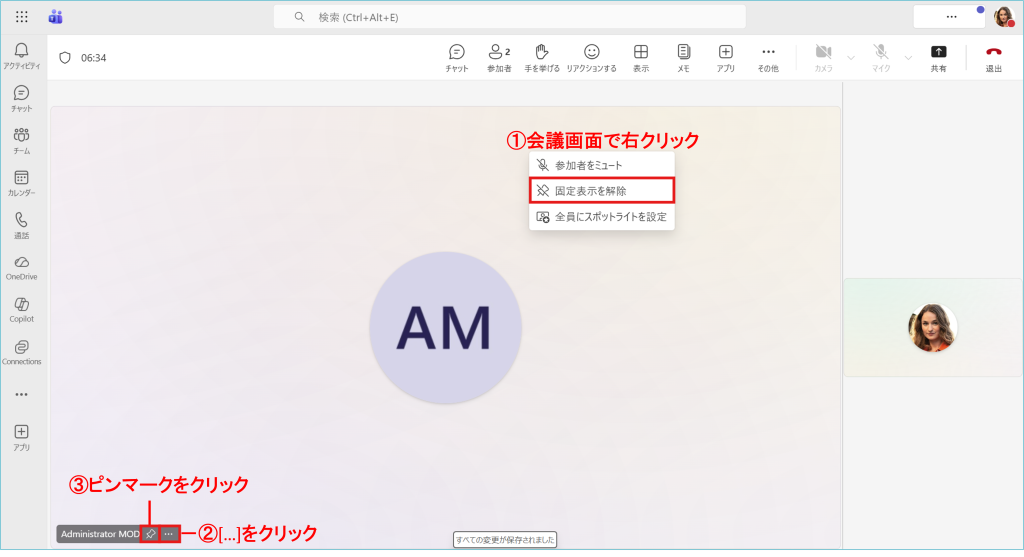
Task: Click 全員にスポットライトを設定 option
Action: coord(601,216)
